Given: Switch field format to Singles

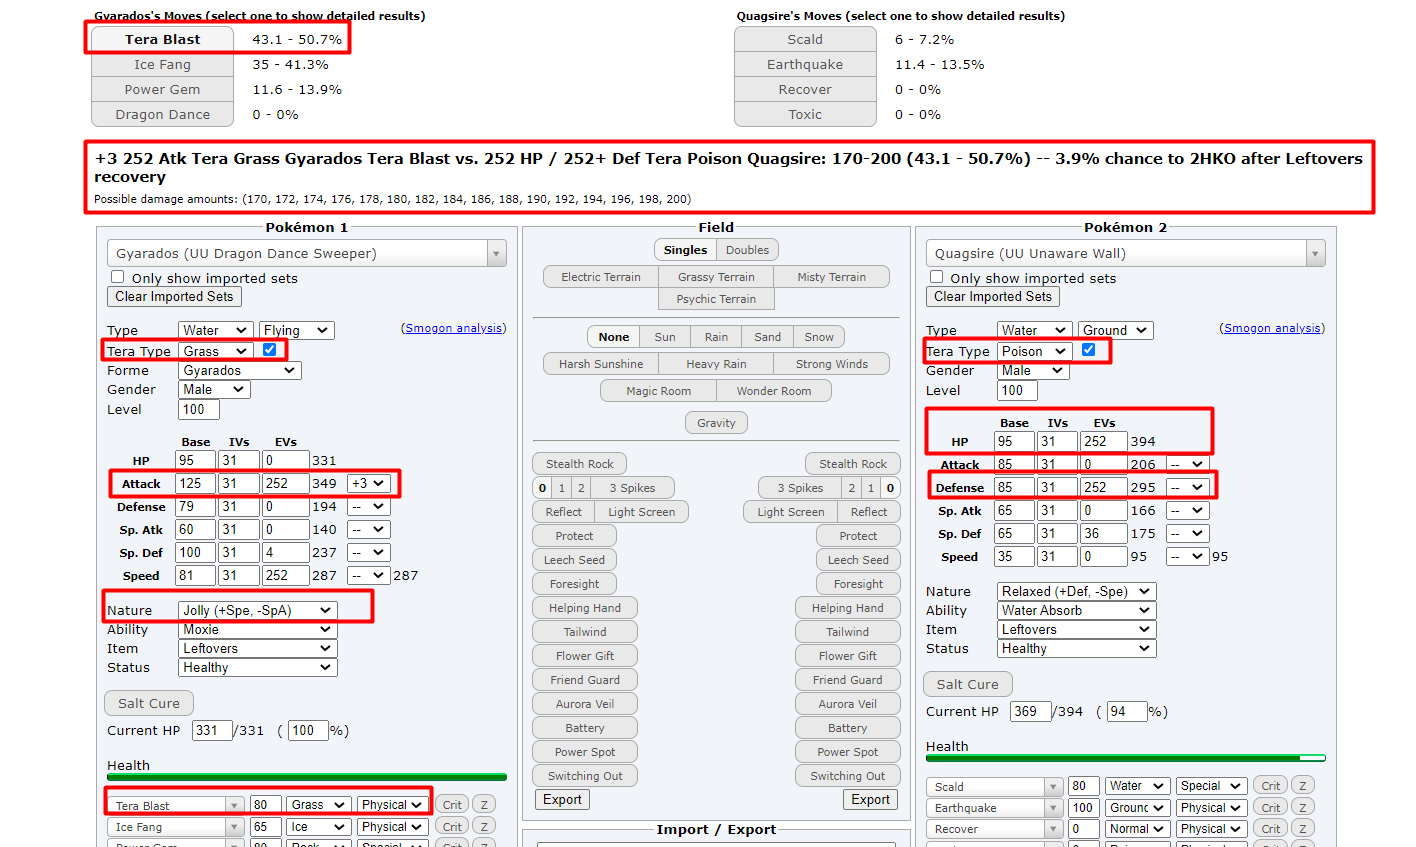Looking at the screenshot, I should pos(685,250).
